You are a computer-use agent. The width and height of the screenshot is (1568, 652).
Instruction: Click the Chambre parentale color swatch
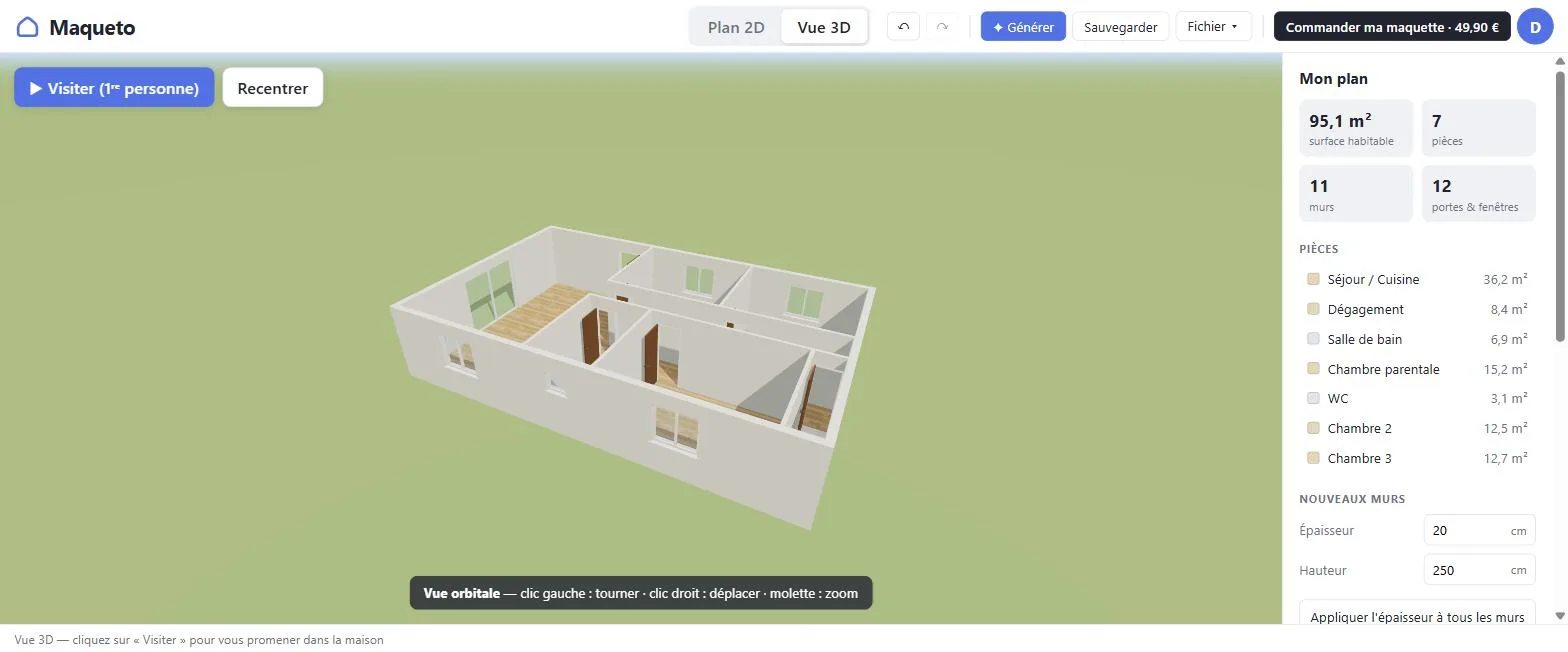tap(1313, 369)
